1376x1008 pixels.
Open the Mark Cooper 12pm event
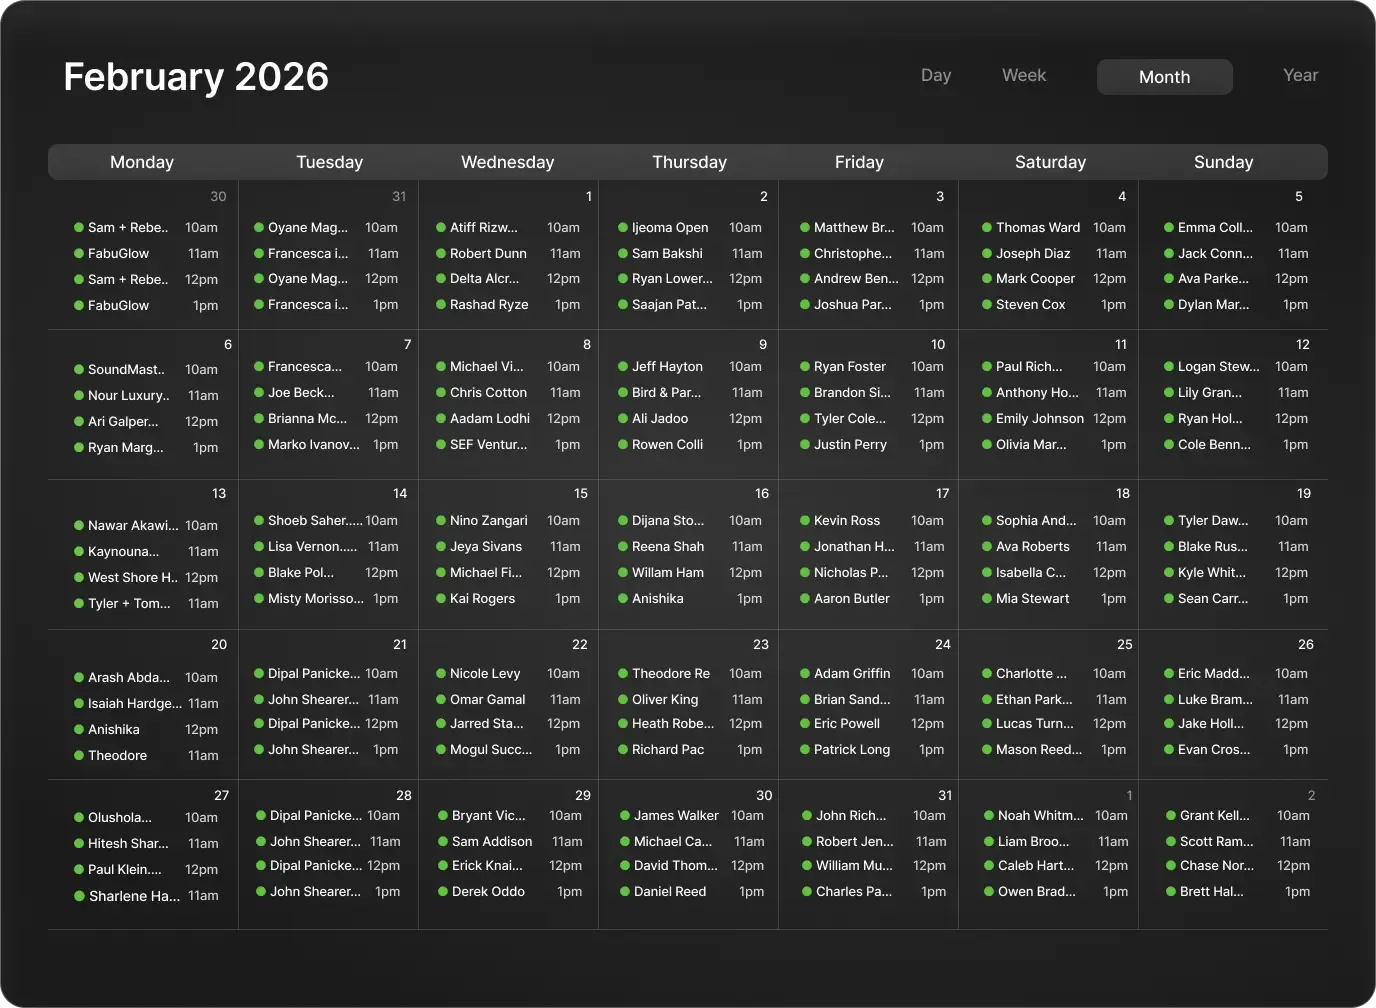tap(1053, 279)
